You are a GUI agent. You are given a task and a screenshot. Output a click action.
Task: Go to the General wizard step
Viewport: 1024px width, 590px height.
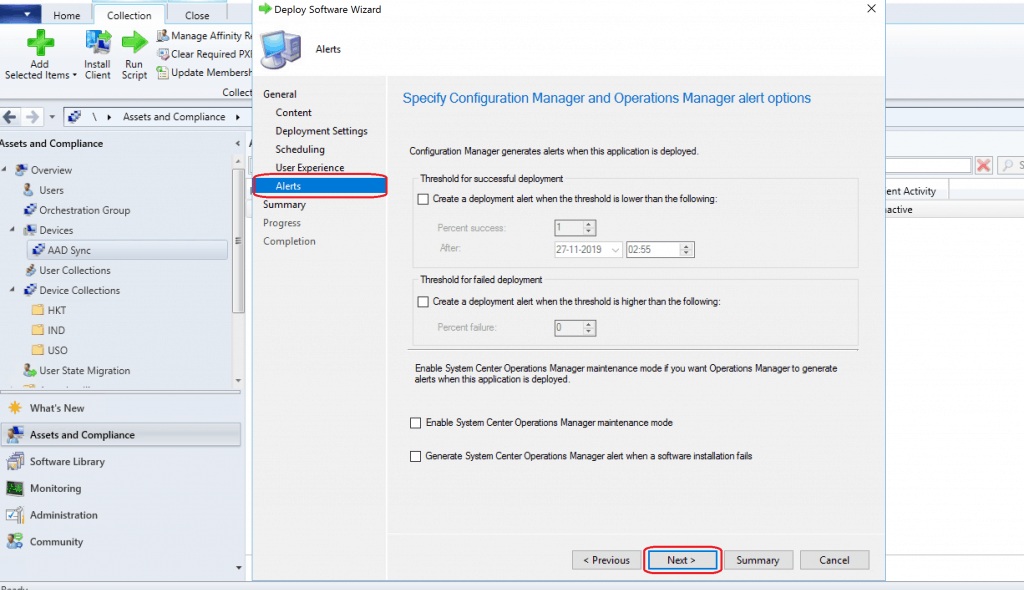pyautogui.click(x=280, y=94)
